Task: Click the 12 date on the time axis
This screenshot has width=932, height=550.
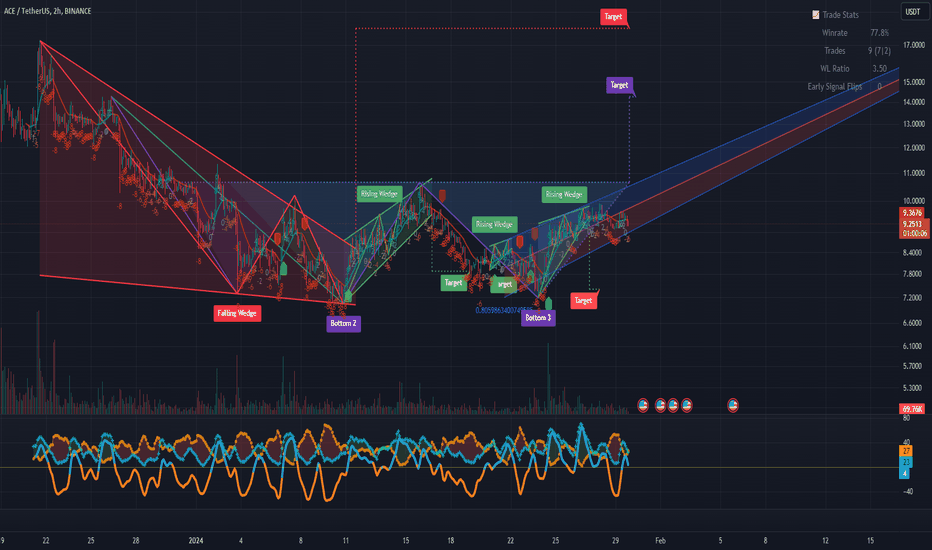Action: tap(825, 540)
